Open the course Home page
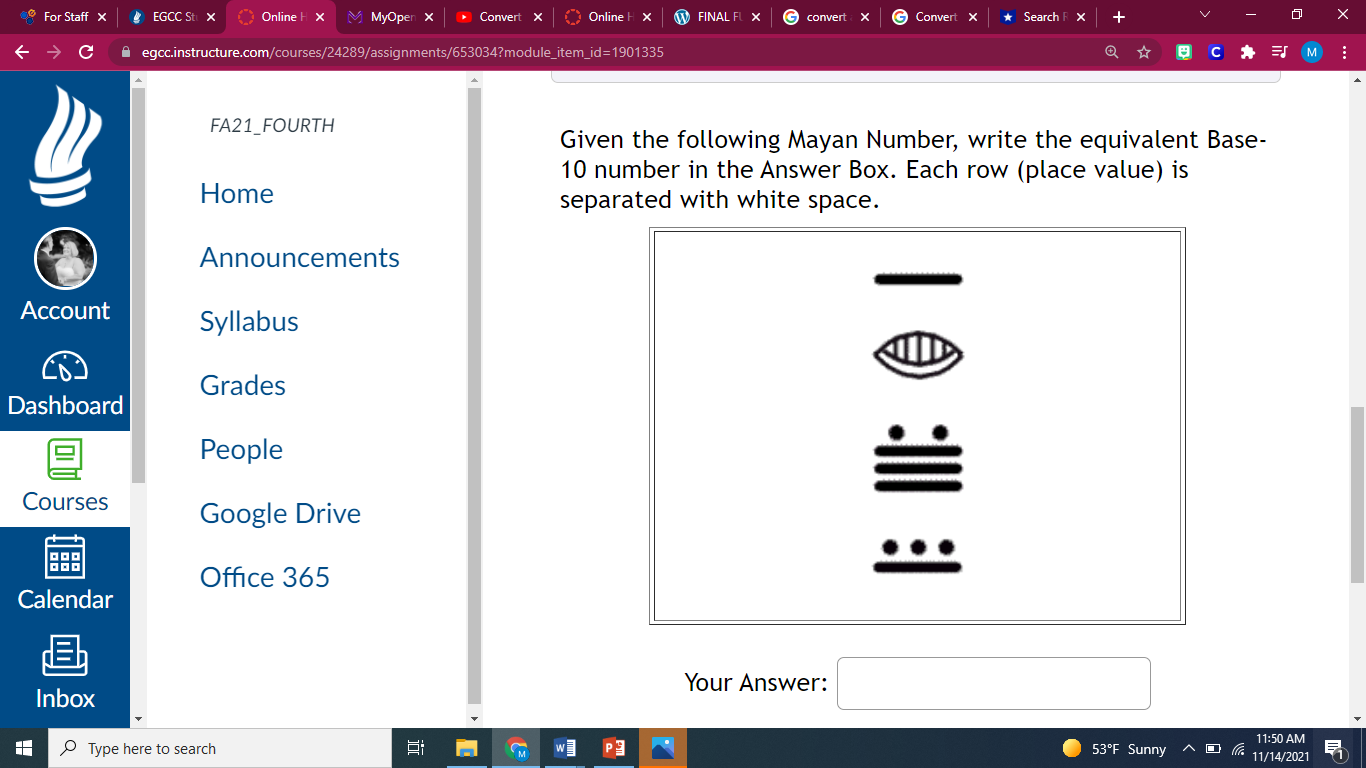This screenshot has width=1366, height=768. point(237,193)
